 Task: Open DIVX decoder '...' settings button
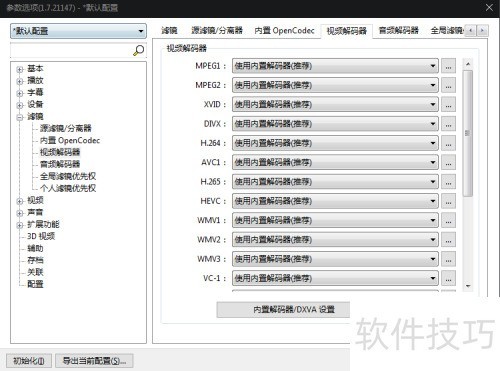point(448,124)
